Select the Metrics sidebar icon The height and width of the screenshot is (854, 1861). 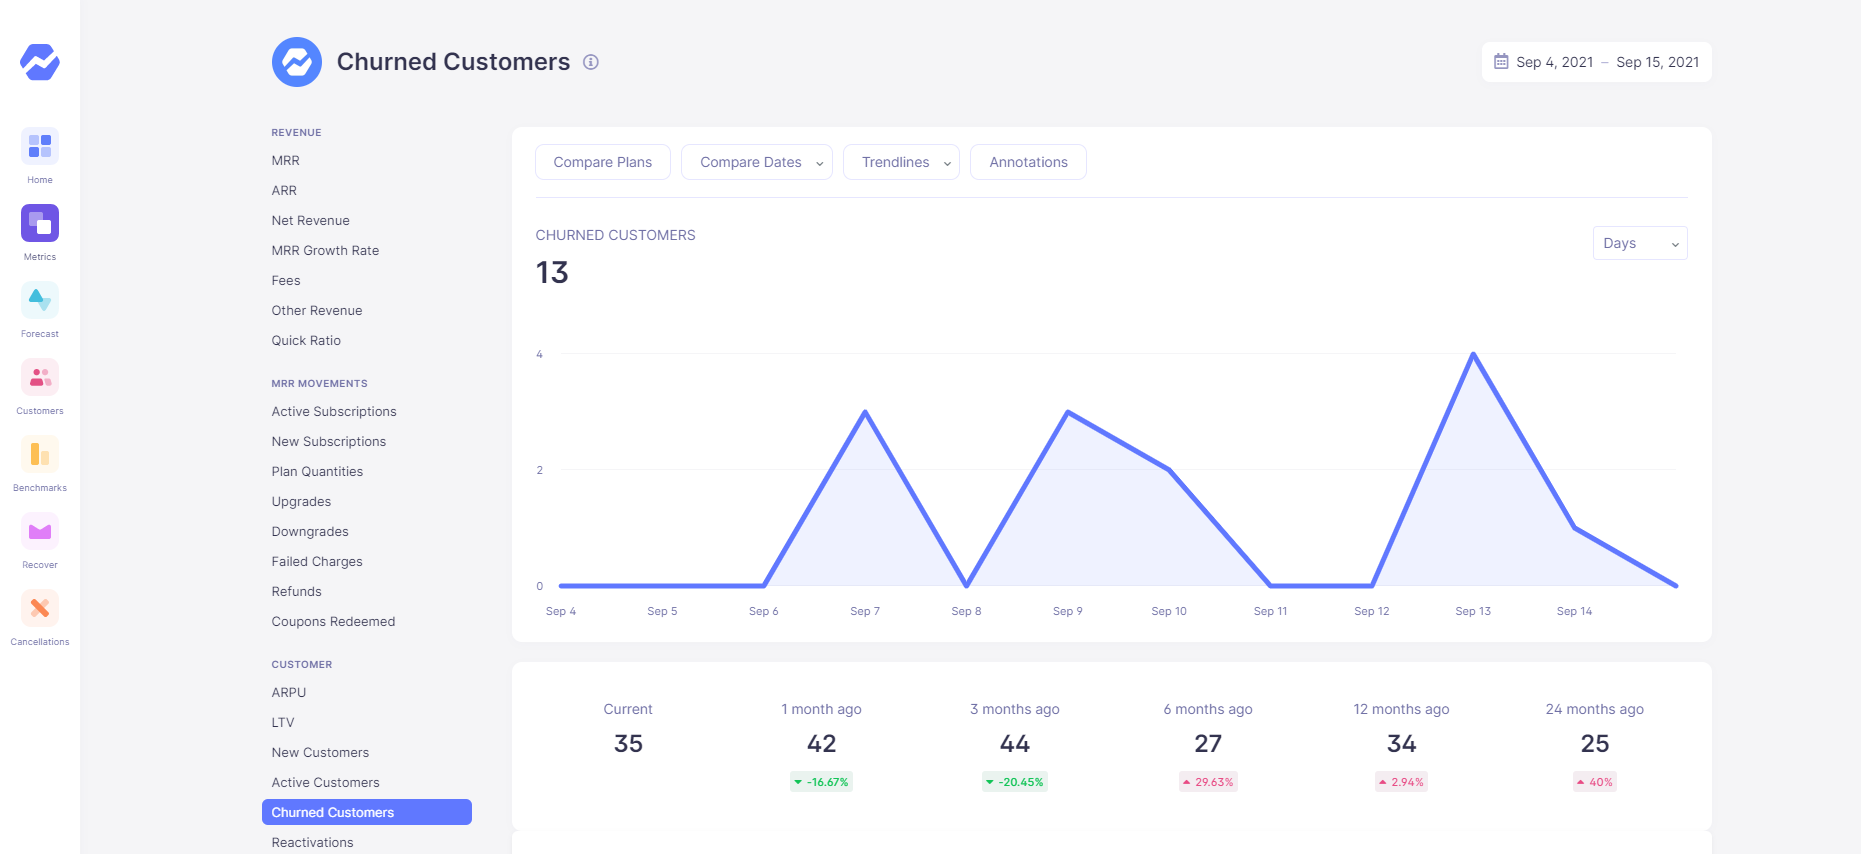(40, 224)
